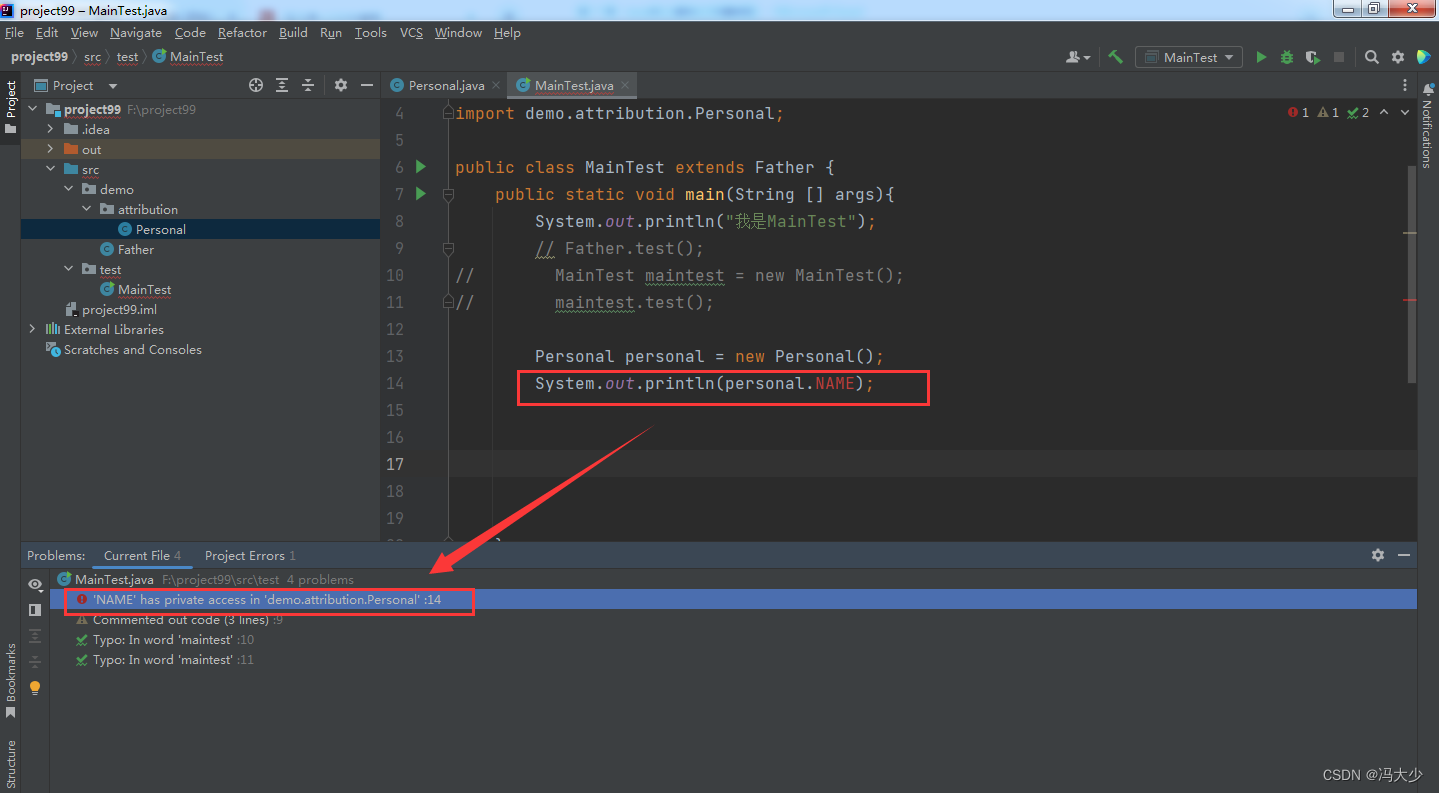
Task: Collapse the attribution package in the tree
Action: coord(88,209)
